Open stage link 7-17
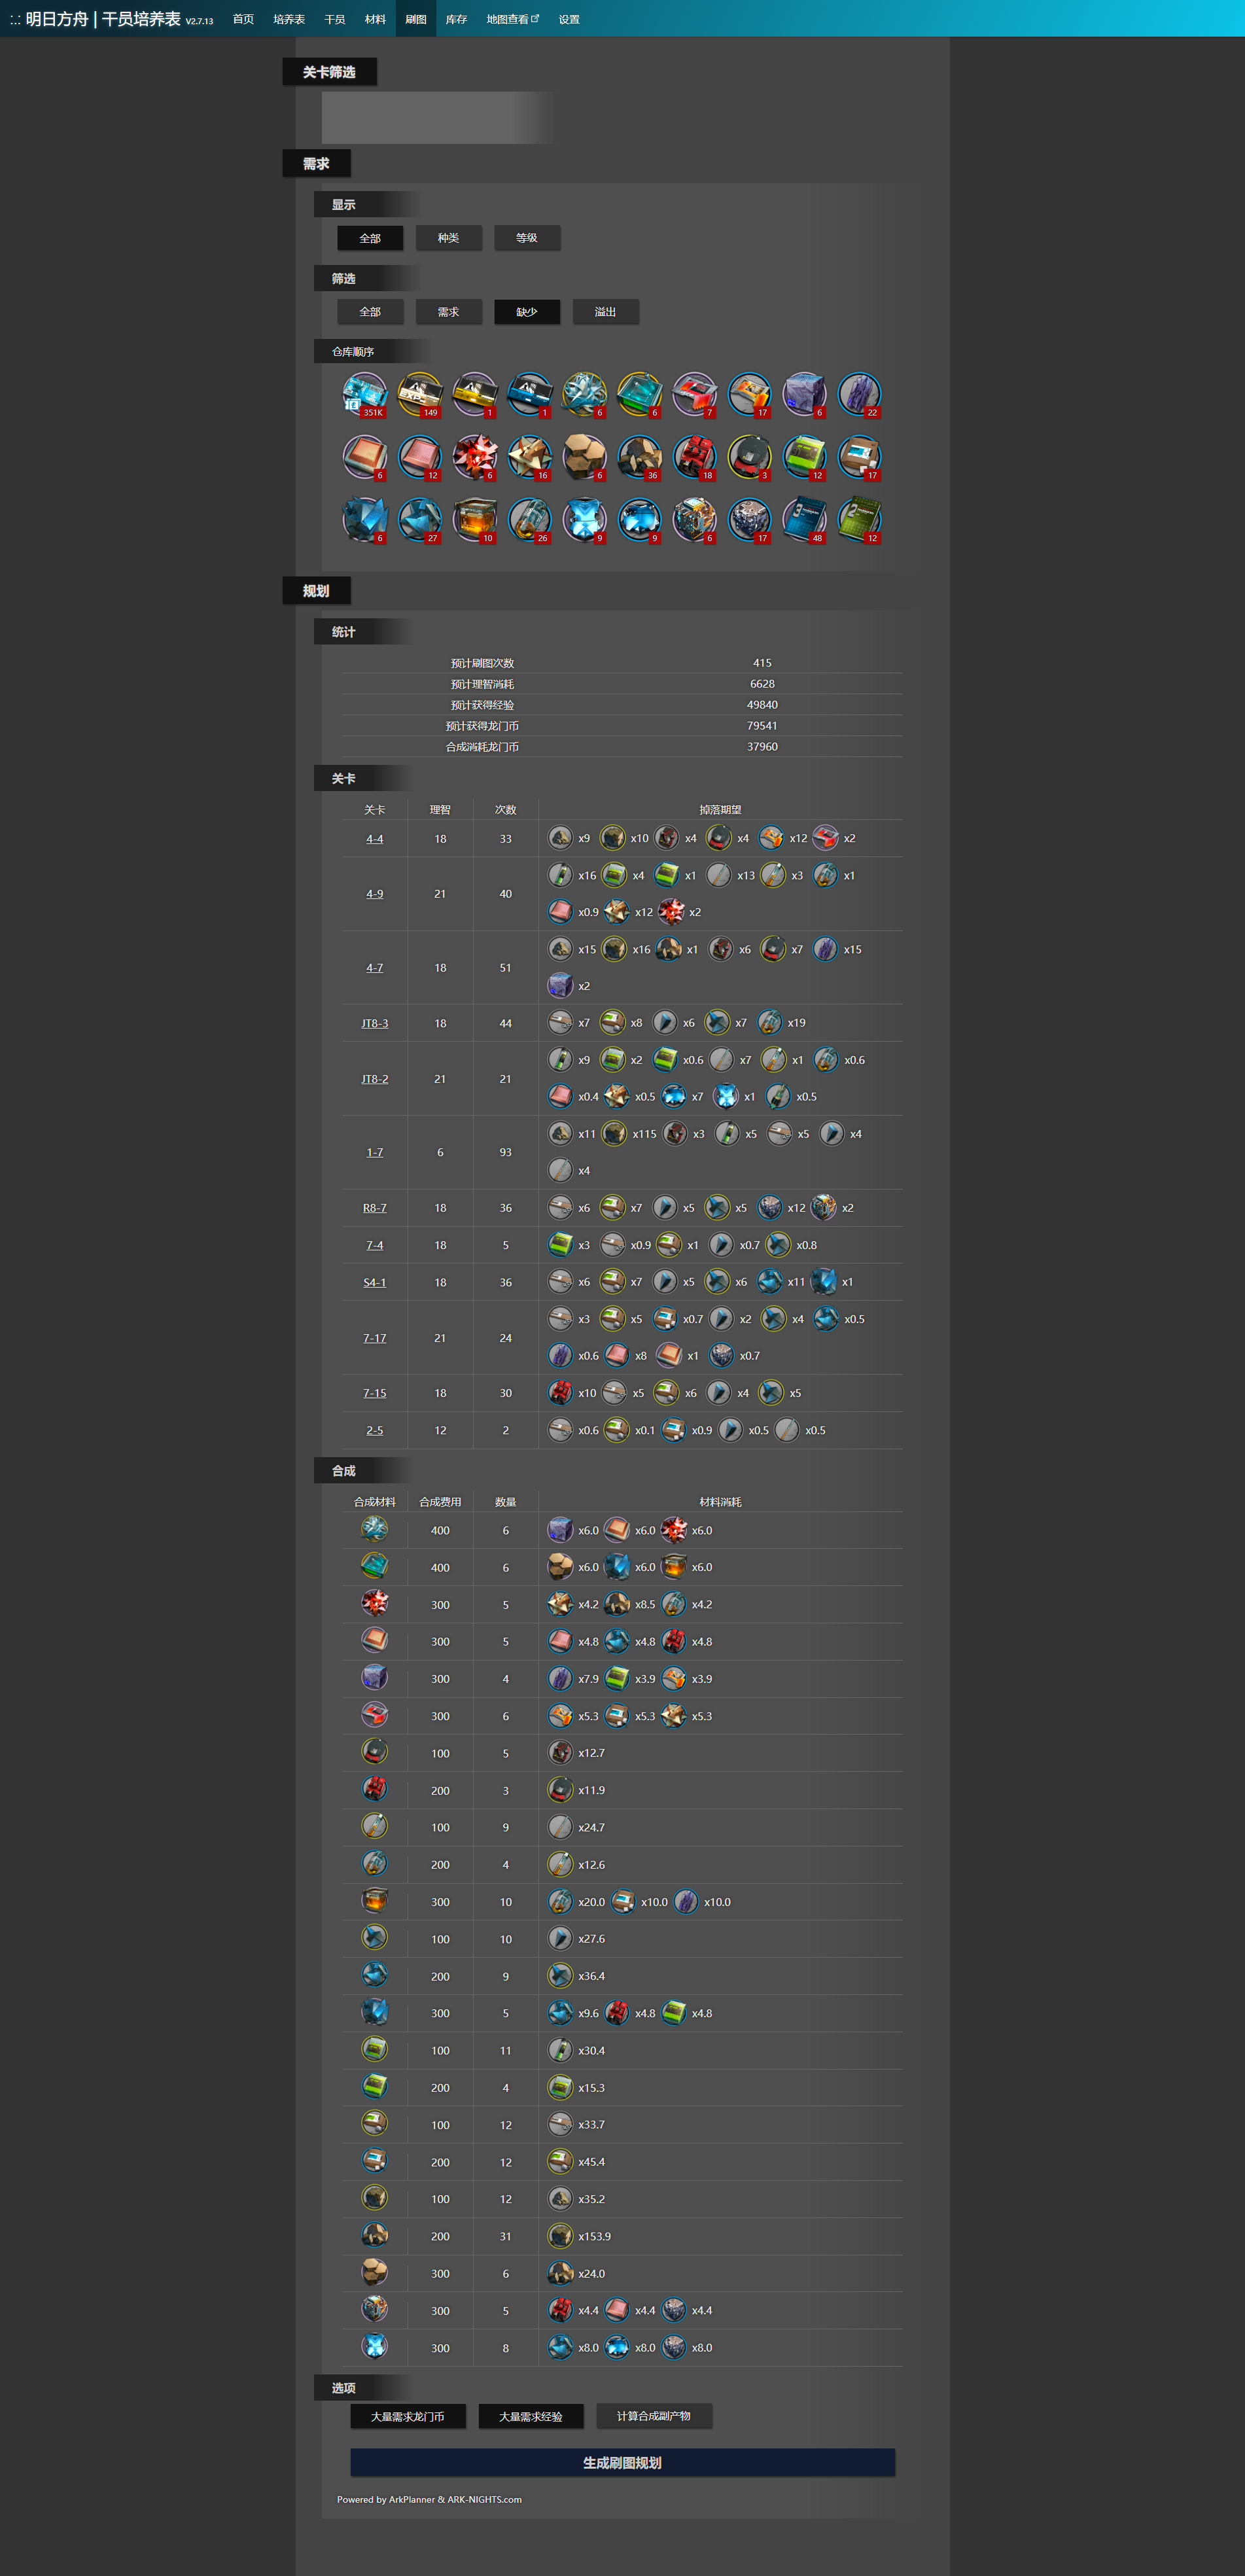Screen dimensions: 1245x2576 (374, 1338)
